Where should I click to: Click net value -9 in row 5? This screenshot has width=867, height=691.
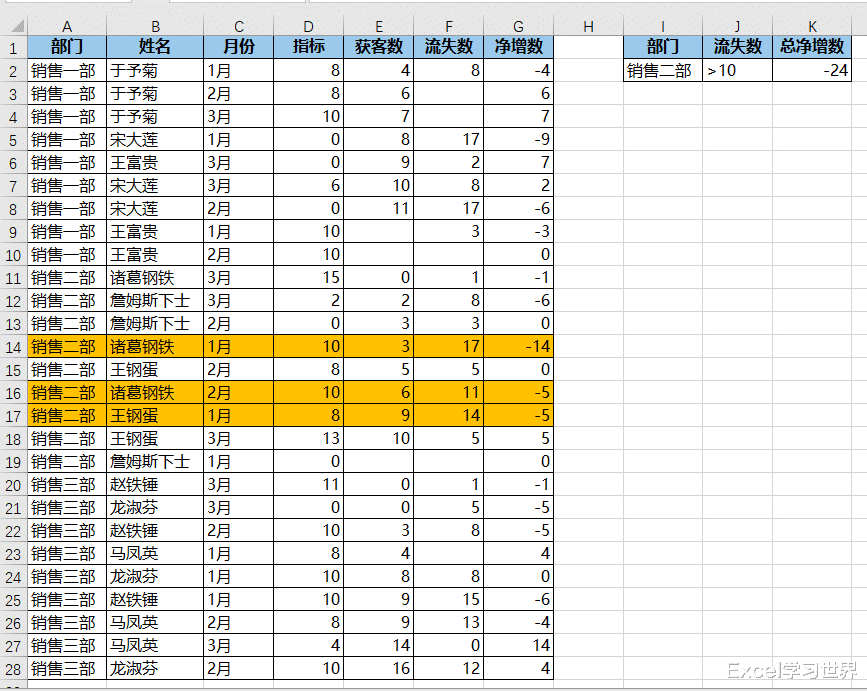(519, 139)
